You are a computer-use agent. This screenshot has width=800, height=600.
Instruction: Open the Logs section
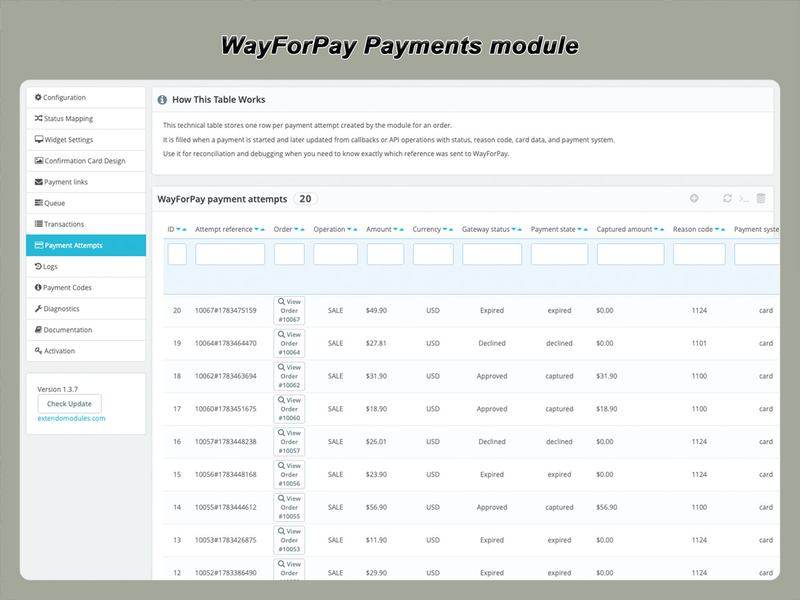(x=86, y=266)
